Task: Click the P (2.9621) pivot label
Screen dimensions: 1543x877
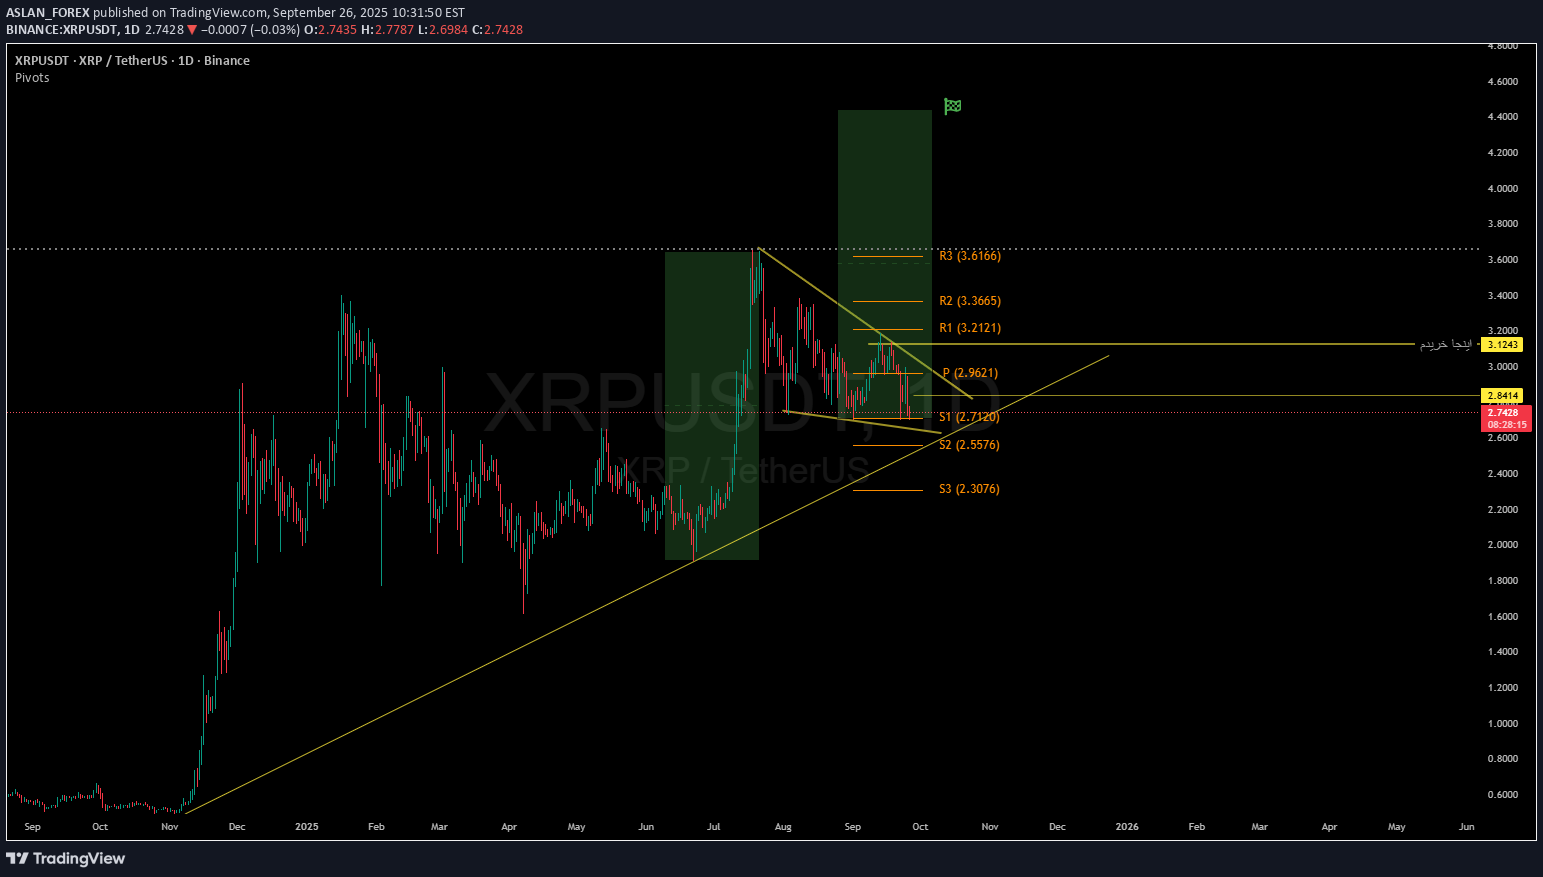Action: coord(969,372)
